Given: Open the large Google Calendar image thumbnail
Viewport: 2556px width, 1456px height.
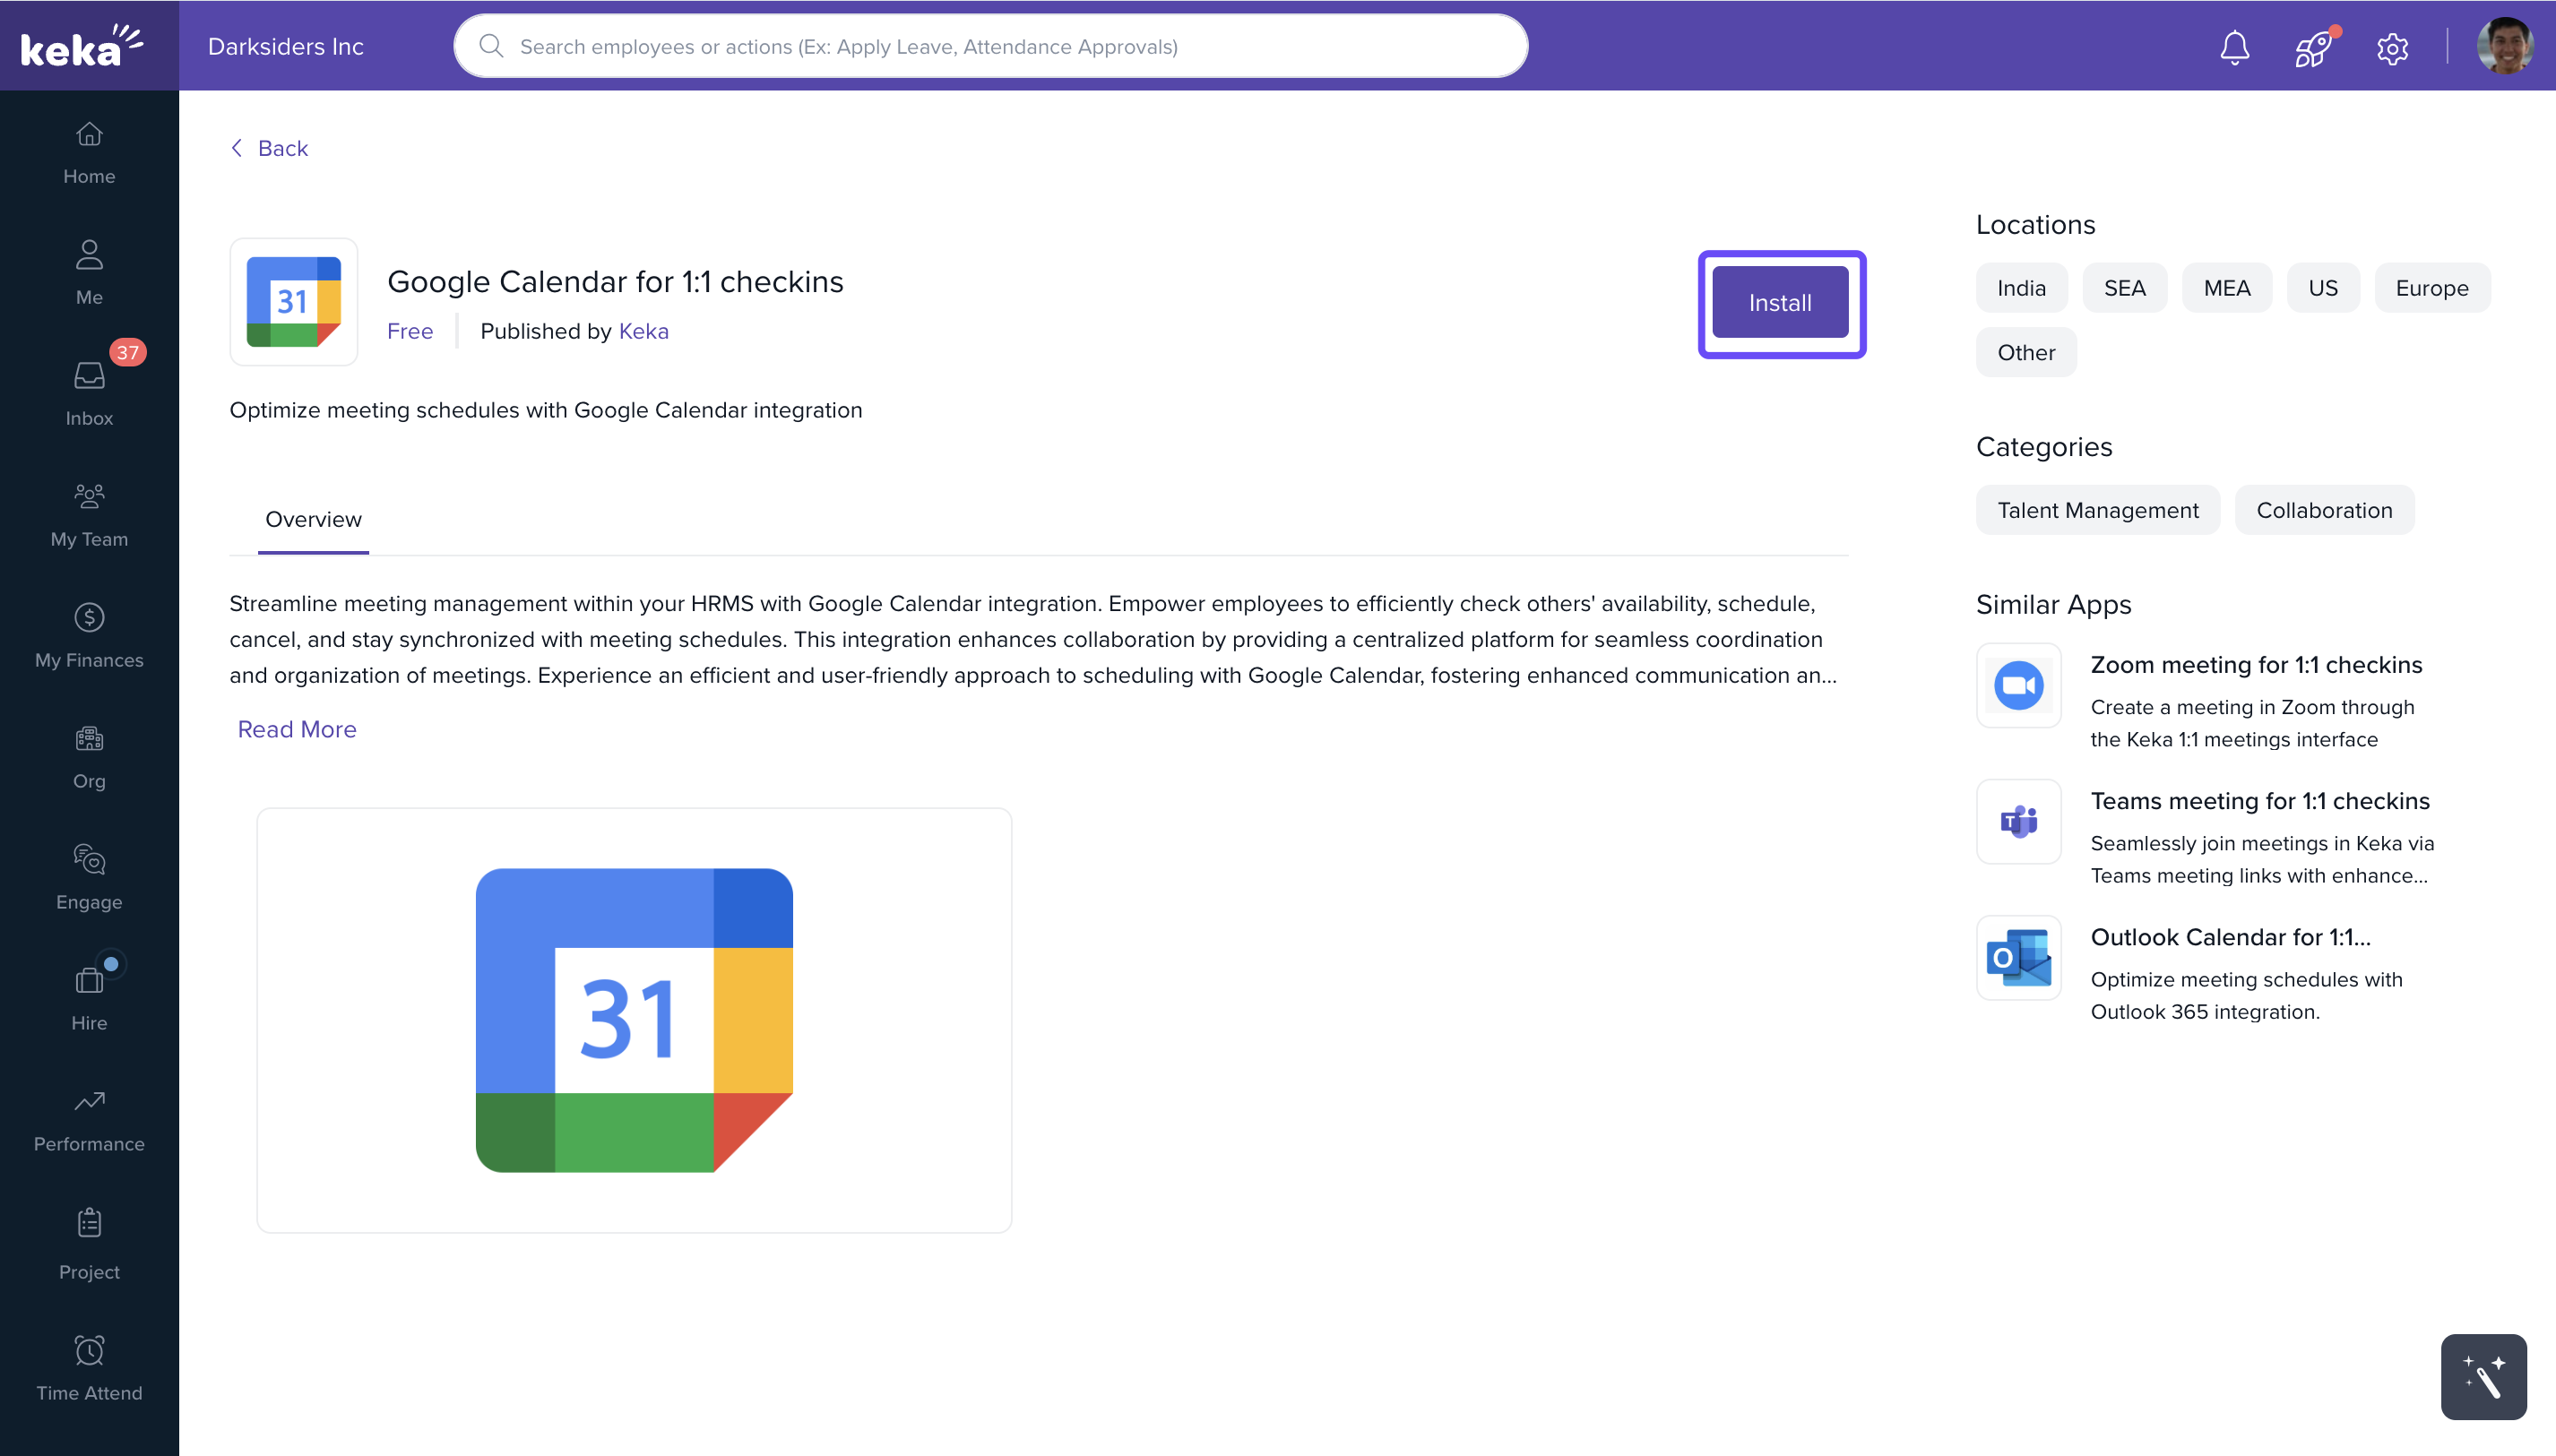Looking at the screenshot, I should [634, 1020].
